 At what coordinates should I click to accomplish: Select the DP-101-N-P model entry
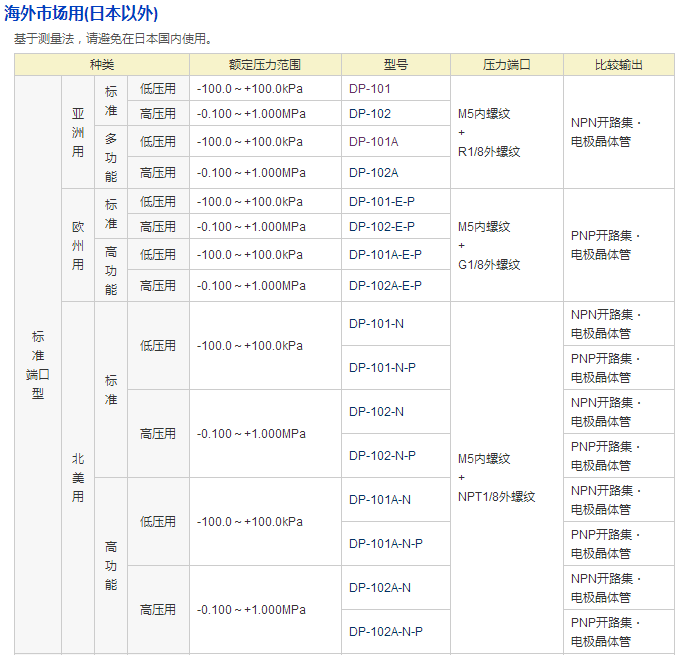pyautogui.click(x=382, y=368)
